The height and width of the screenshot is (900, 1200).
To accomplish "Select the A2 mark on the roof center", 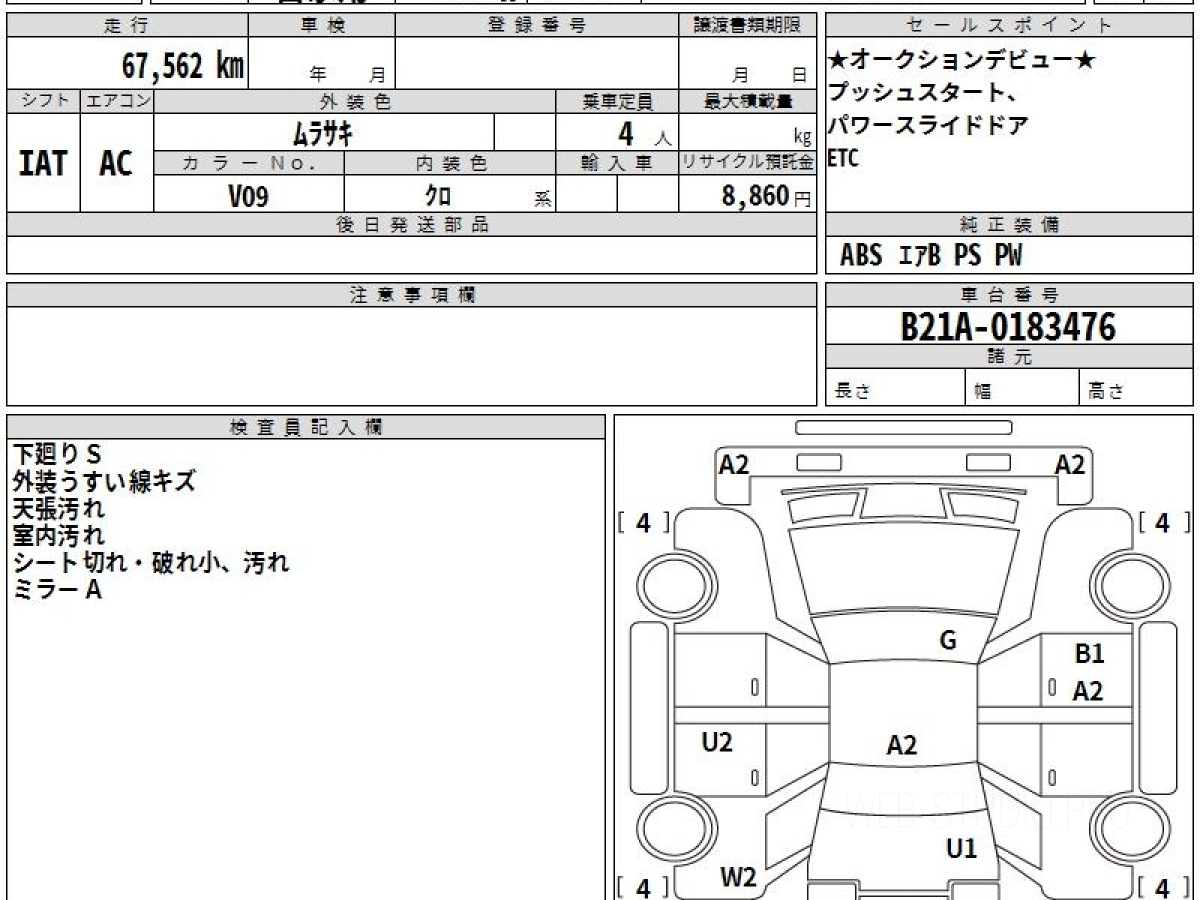I will point(902,745).
